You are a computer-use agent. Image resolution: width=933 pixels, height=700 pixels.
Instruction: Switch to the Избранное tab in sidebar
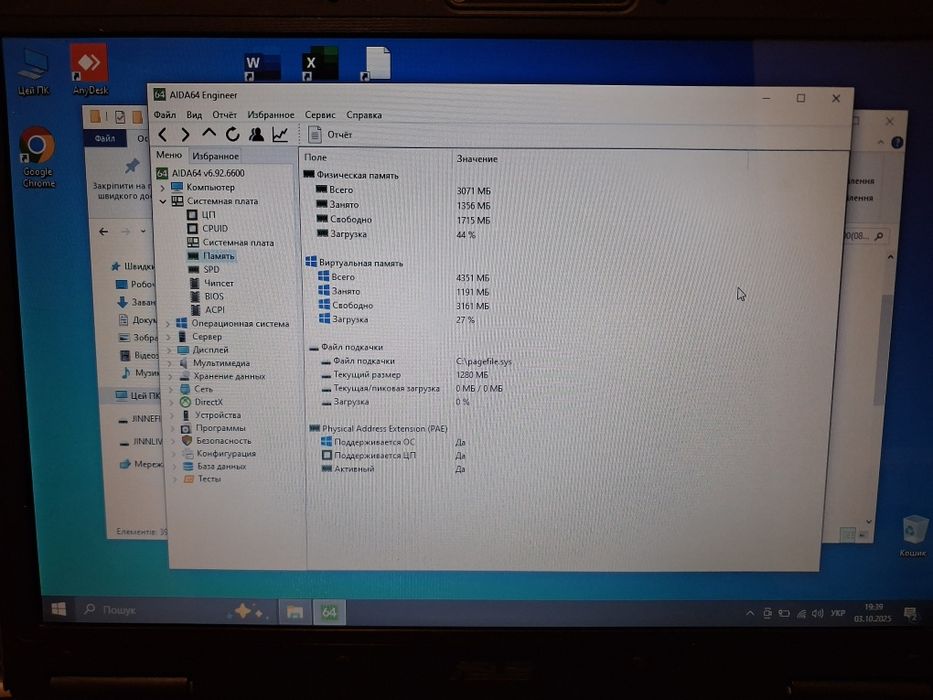coord(215,156)
